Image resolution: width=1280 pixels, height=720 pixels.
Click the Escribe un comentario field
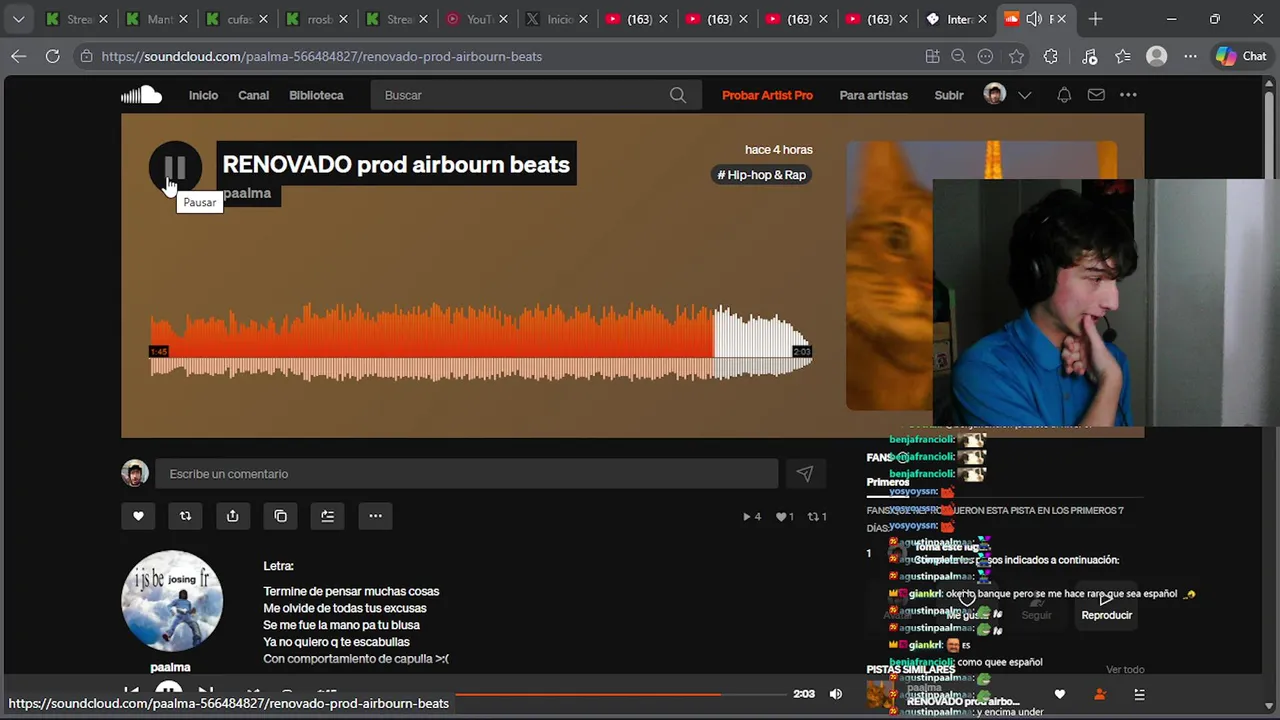click(x=466, y=474)
